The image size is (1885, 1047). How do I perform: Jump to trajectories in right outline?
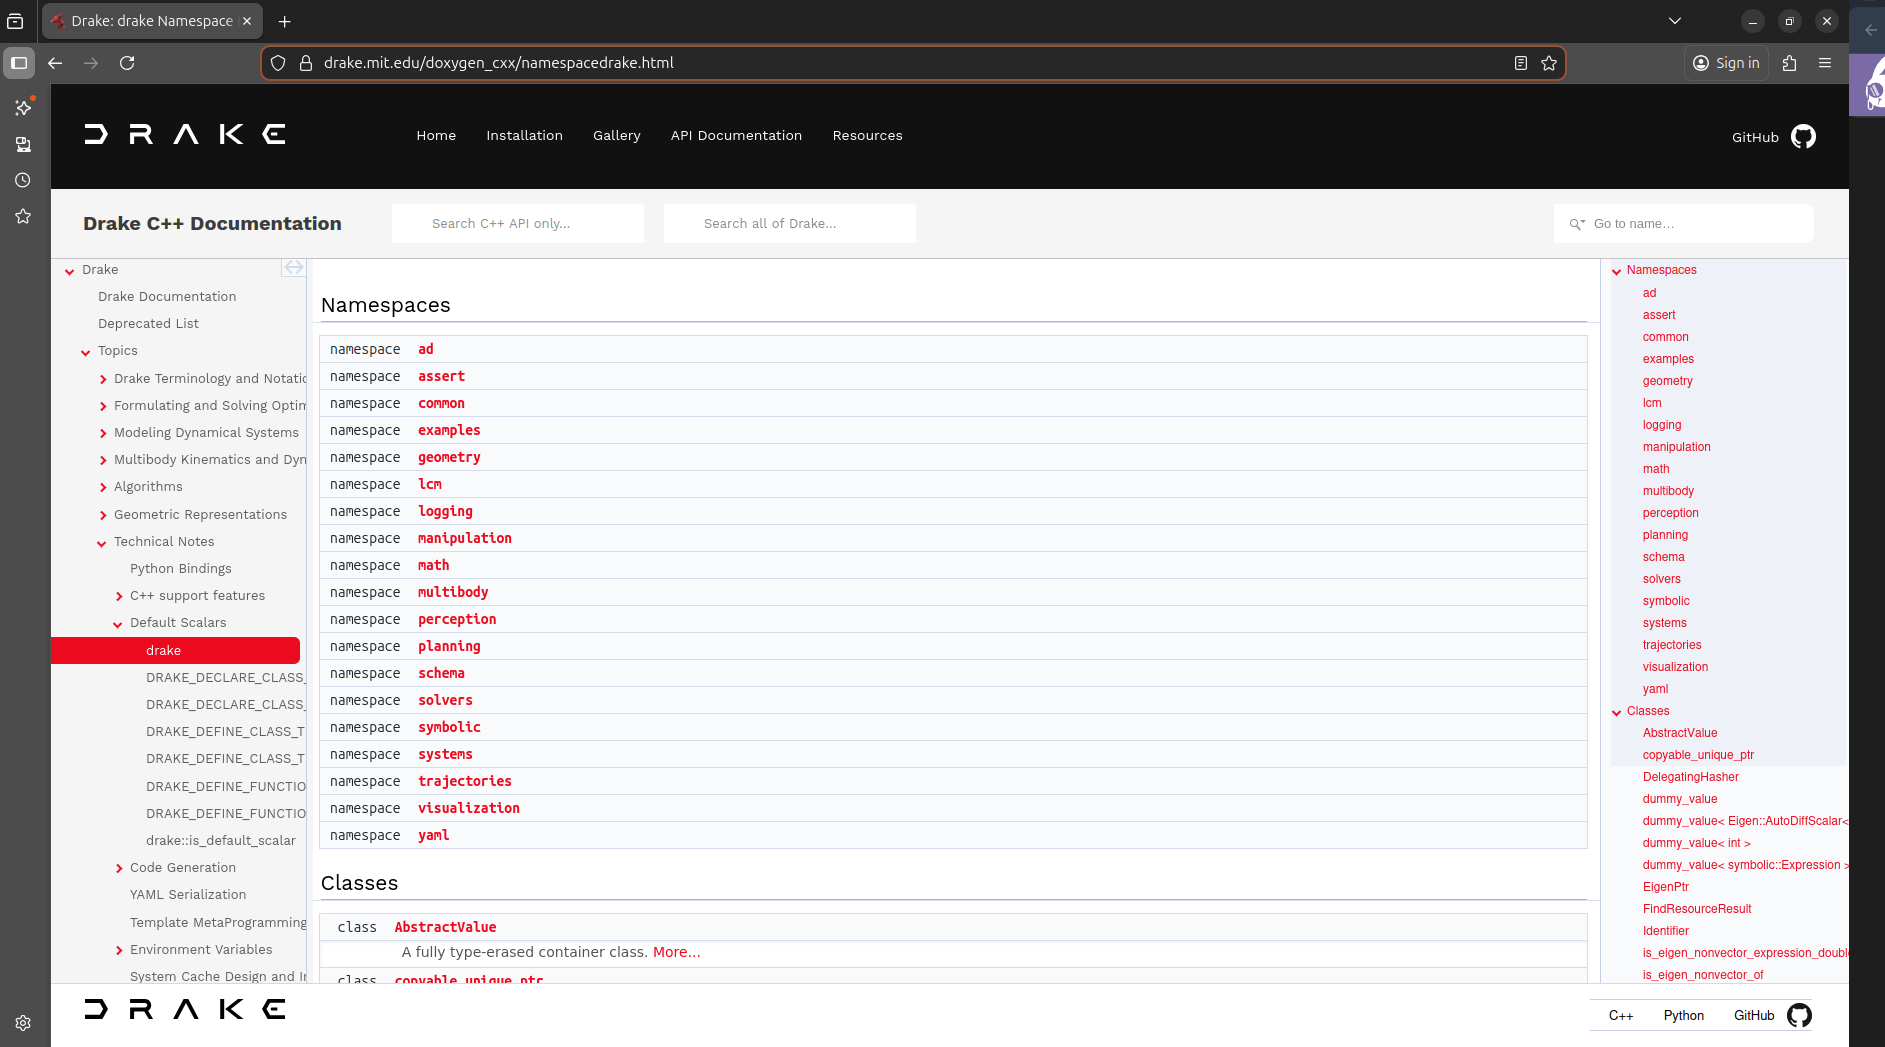point(1672,645)
